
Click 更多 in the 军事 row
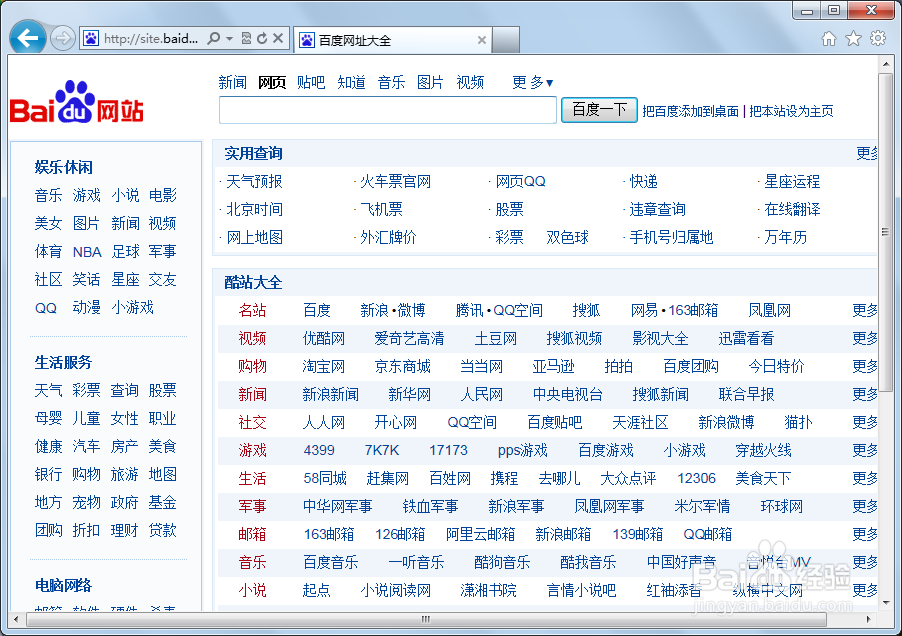tap(865, 507)
